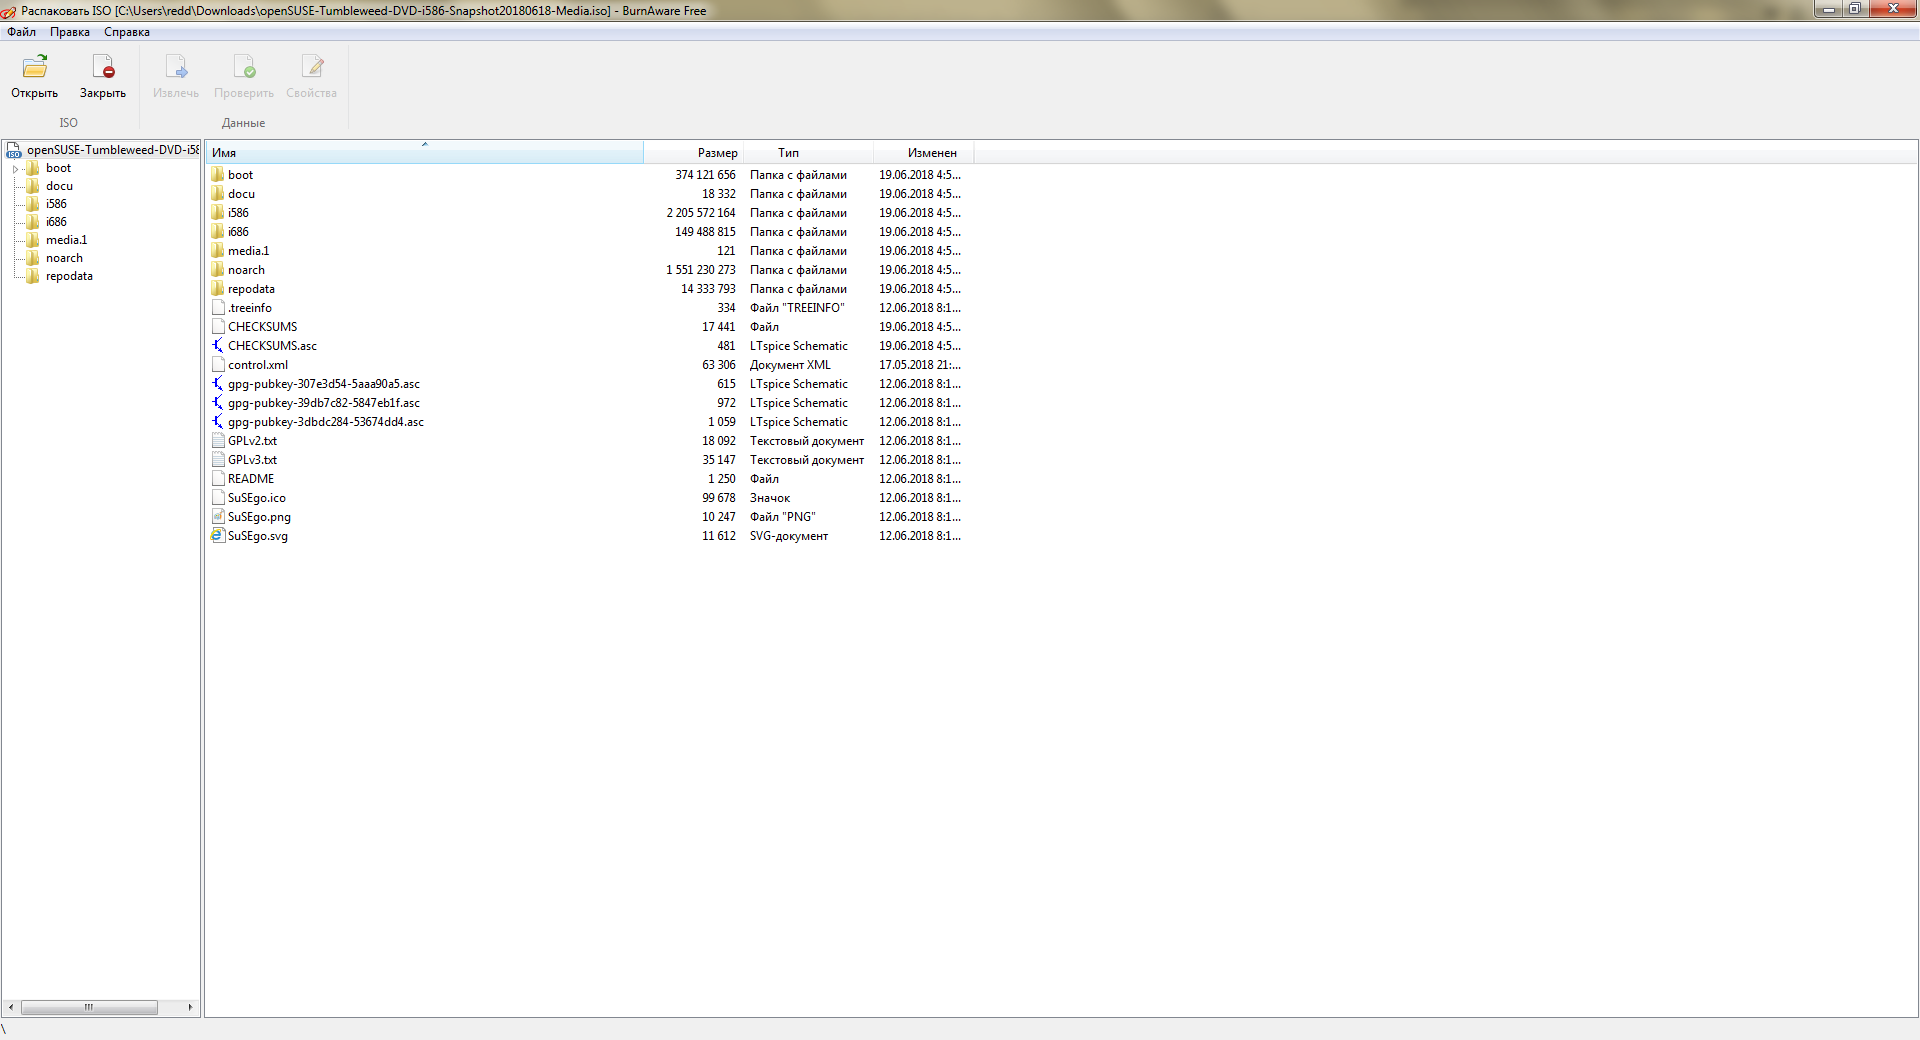Image resolution: width=1920 pixels, height=1040 pixels.
Task: Click the Проверить (Verify) toolbar icon
Action: [x=244, y=68]
